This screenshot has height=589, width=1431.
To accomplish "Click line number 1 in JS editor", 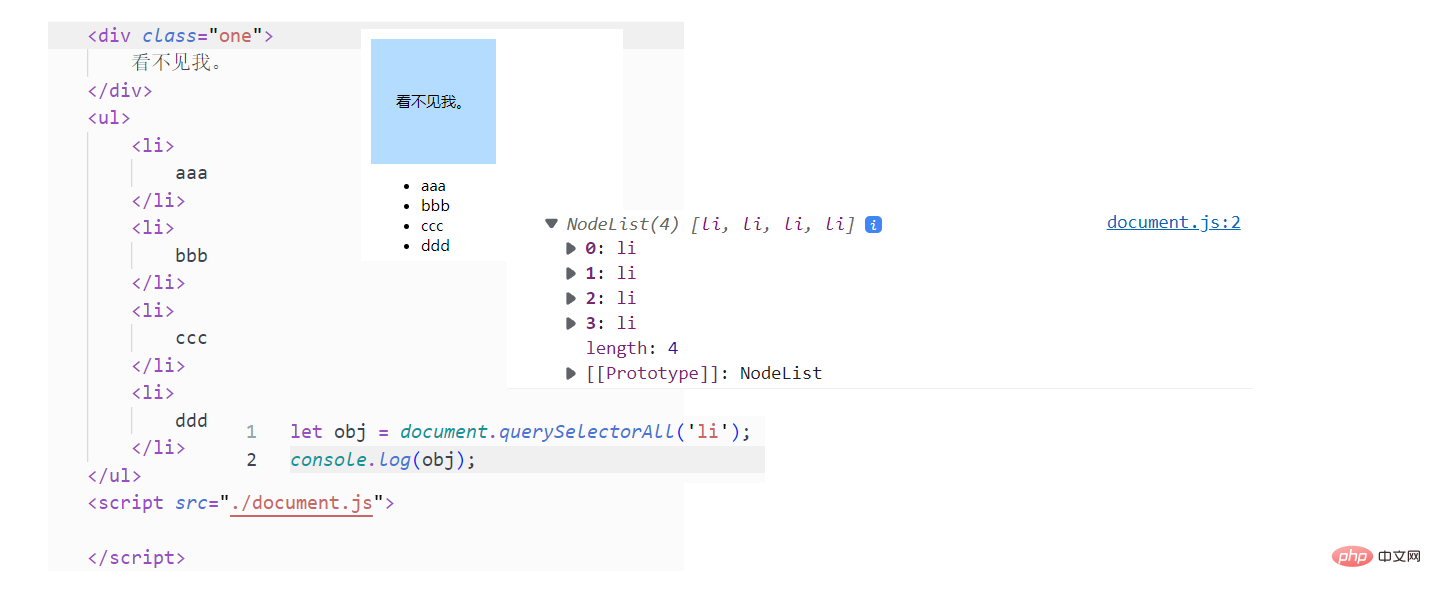I will click(x=251, y=432).
